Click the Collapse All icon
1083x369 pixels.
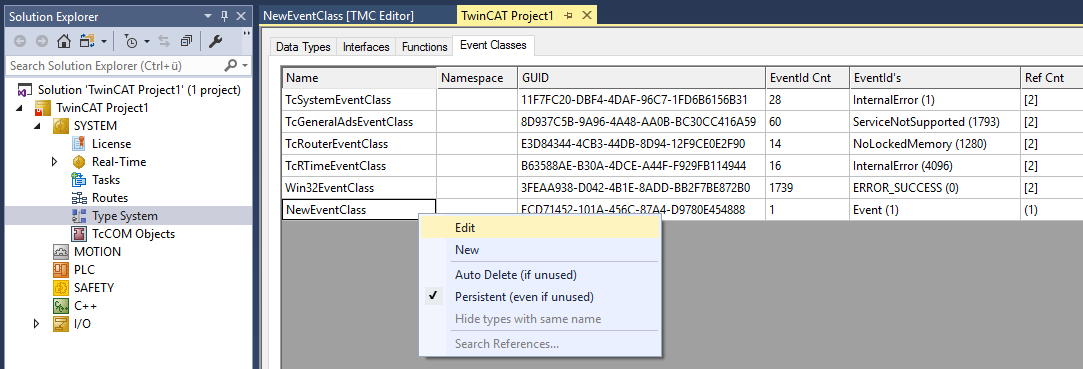click(x=186, y=41)
